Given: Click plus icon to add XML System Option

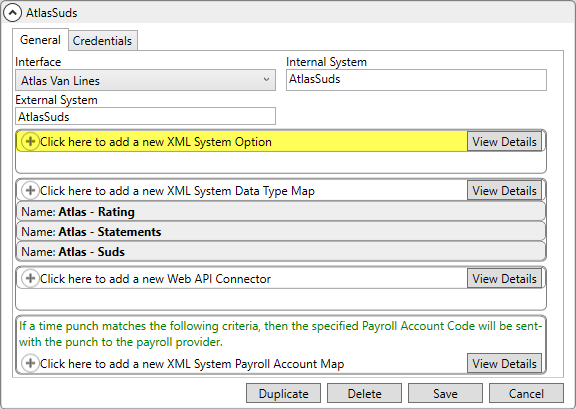Looking at the screenshot, I should coord(30,141).
